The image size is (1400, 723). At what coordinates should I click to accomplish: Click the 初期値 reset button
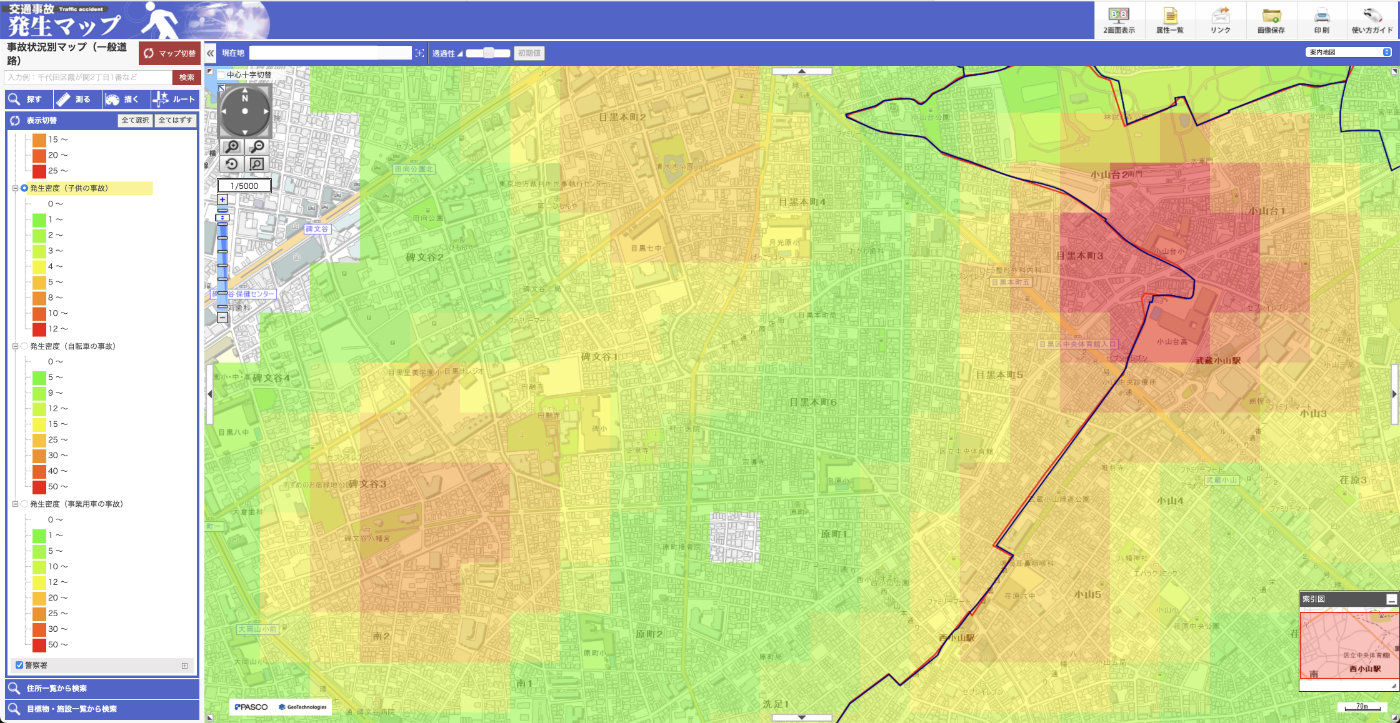coord(529,53)
